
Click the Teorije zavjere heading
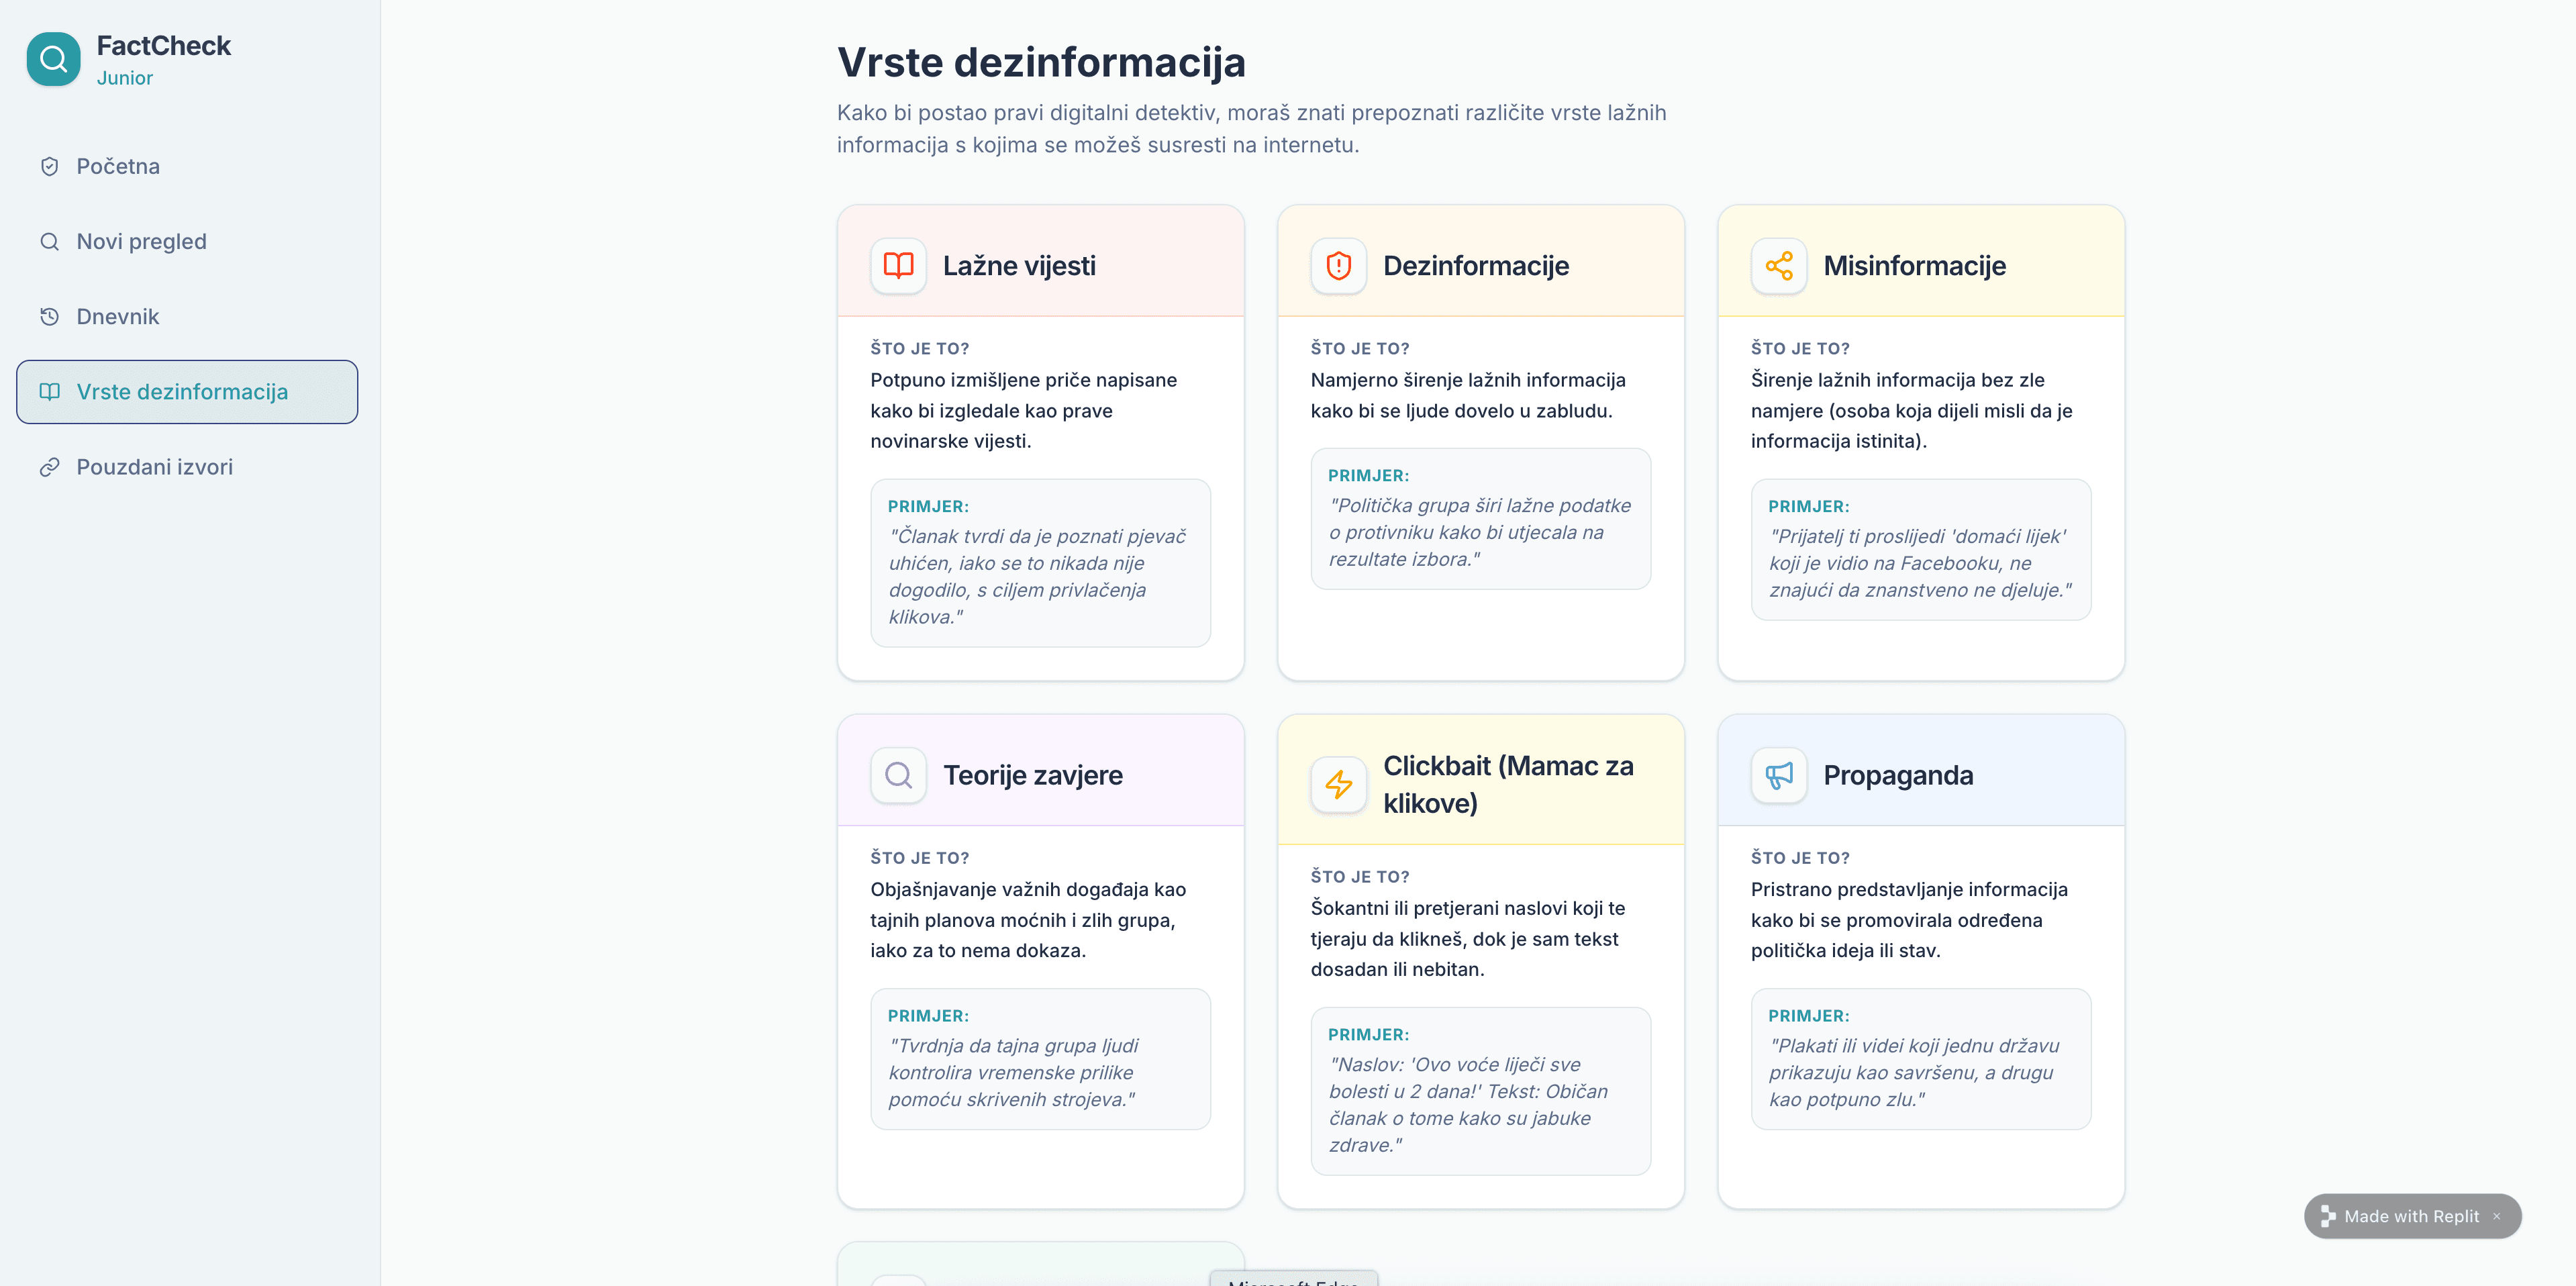pos(1033,775)
